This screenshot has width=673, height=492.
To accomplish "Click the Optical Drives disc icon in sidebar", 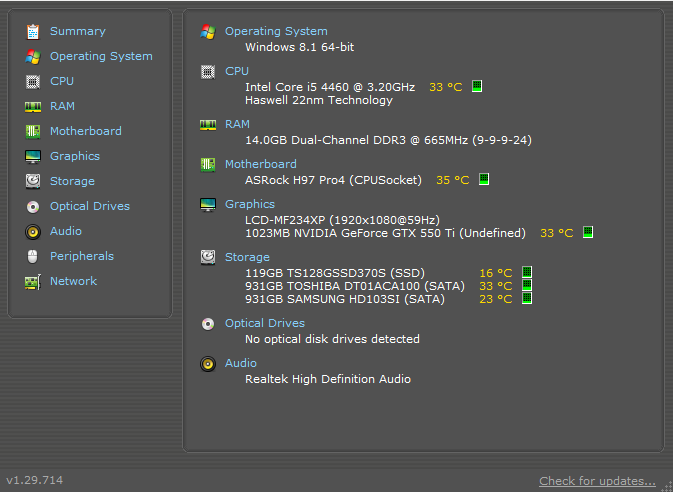I will pos(33,207).
